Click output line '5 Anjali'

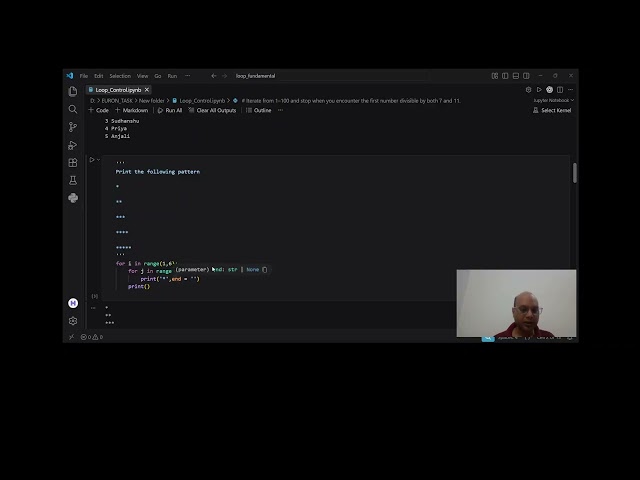pyautogui.click(x=118, y=136)
